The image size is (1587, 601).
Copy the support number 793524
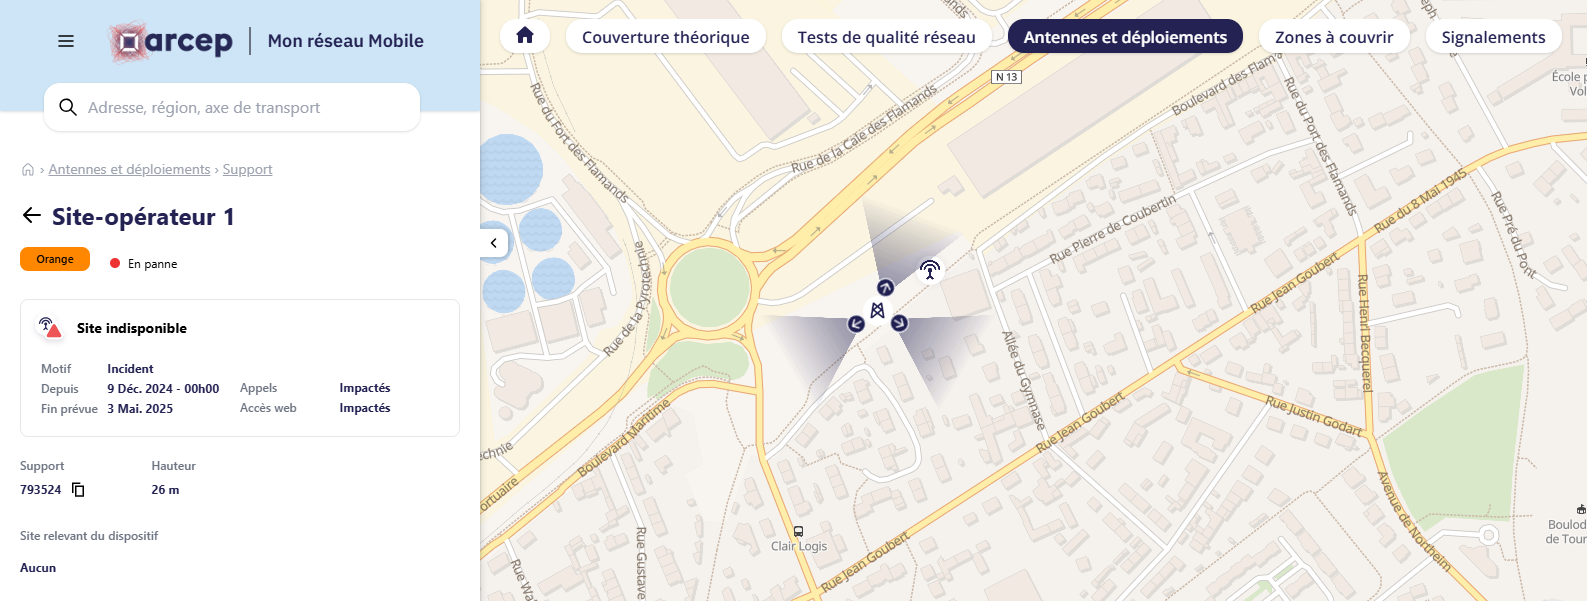click(x=78, y=490)
